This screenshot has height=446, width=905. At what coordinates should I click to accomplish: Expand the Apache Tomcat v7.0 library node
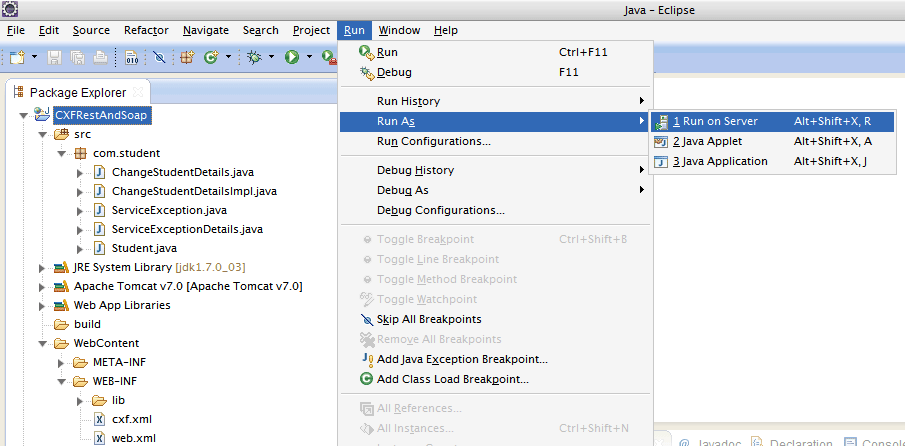pos(42,286)
